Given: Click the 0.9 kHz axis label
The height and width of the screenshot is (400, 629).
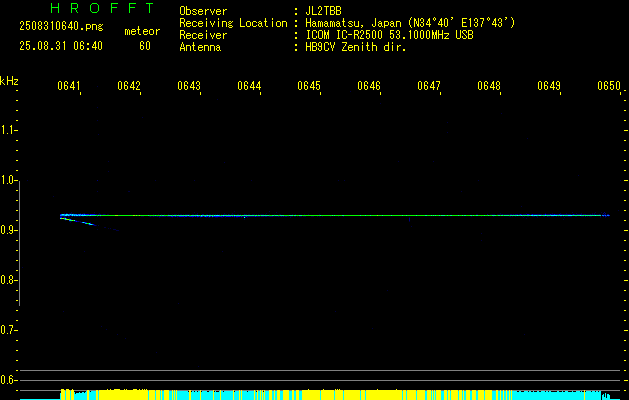Looking at the screenshot, I should (8, 230).
